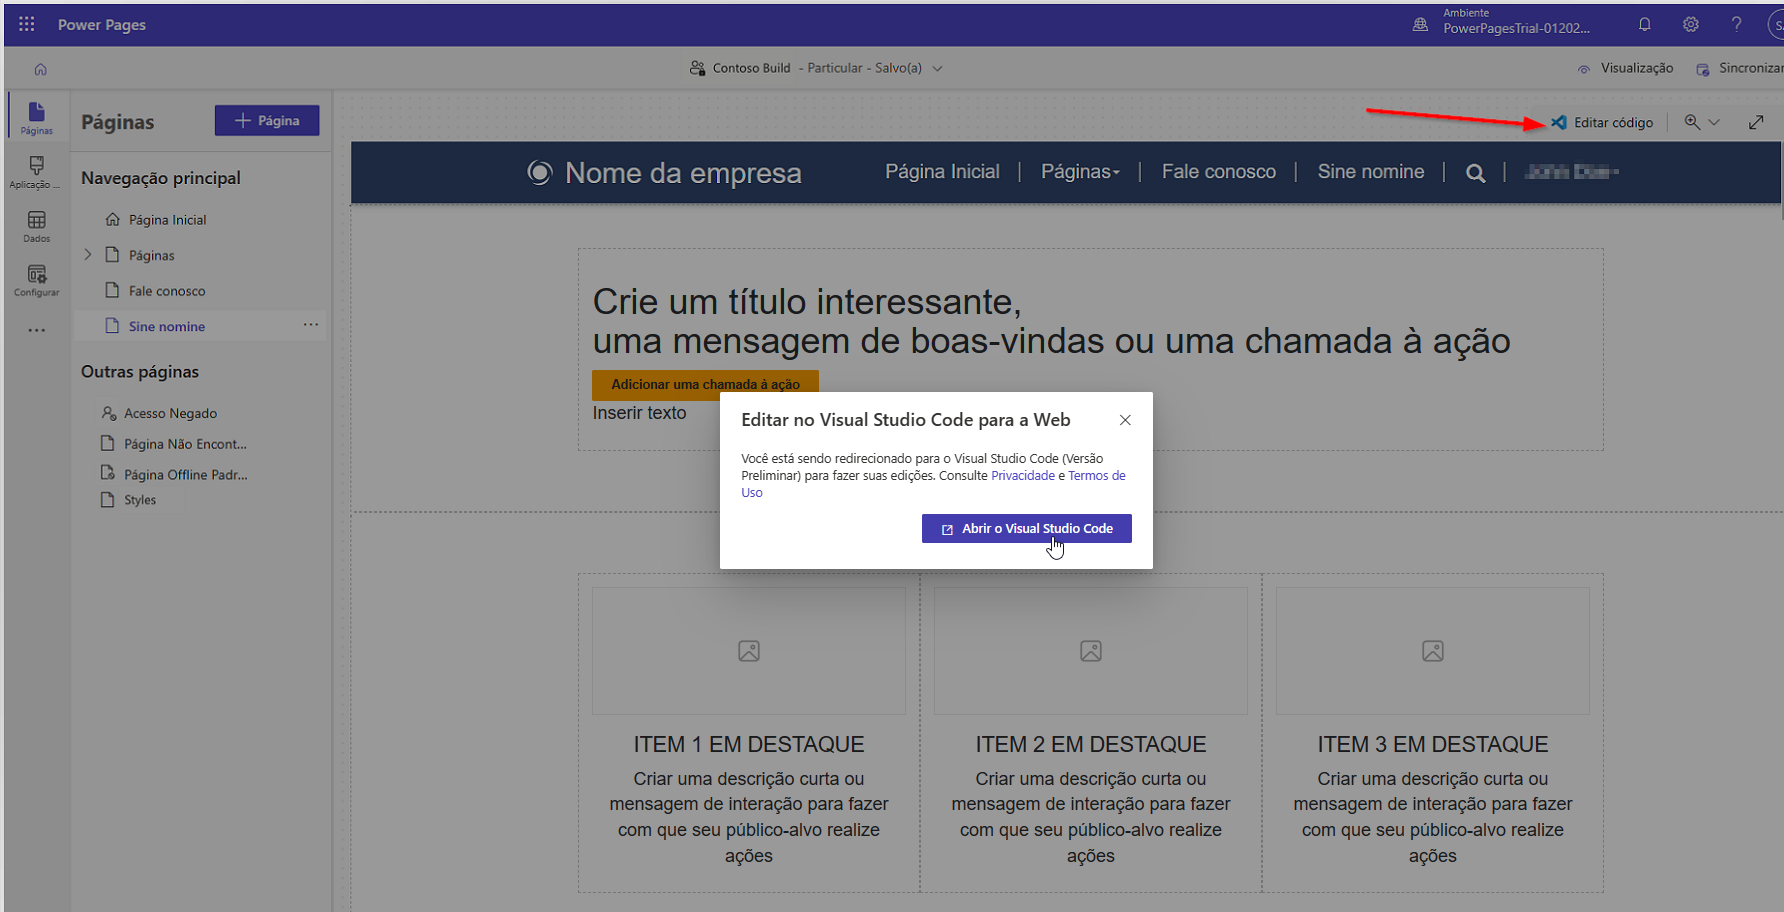The width and height of the screenshot is (1784, 912).
Task: Open the settings gear icon
Action: (x=1691, y=24)
